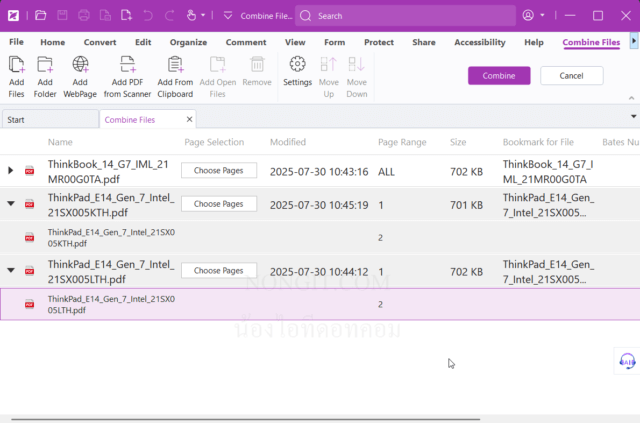The width and height of the screenshot is (640, 423).
Task: Open the Customize quick access toolbar dropdown
Action: (228, 16)
